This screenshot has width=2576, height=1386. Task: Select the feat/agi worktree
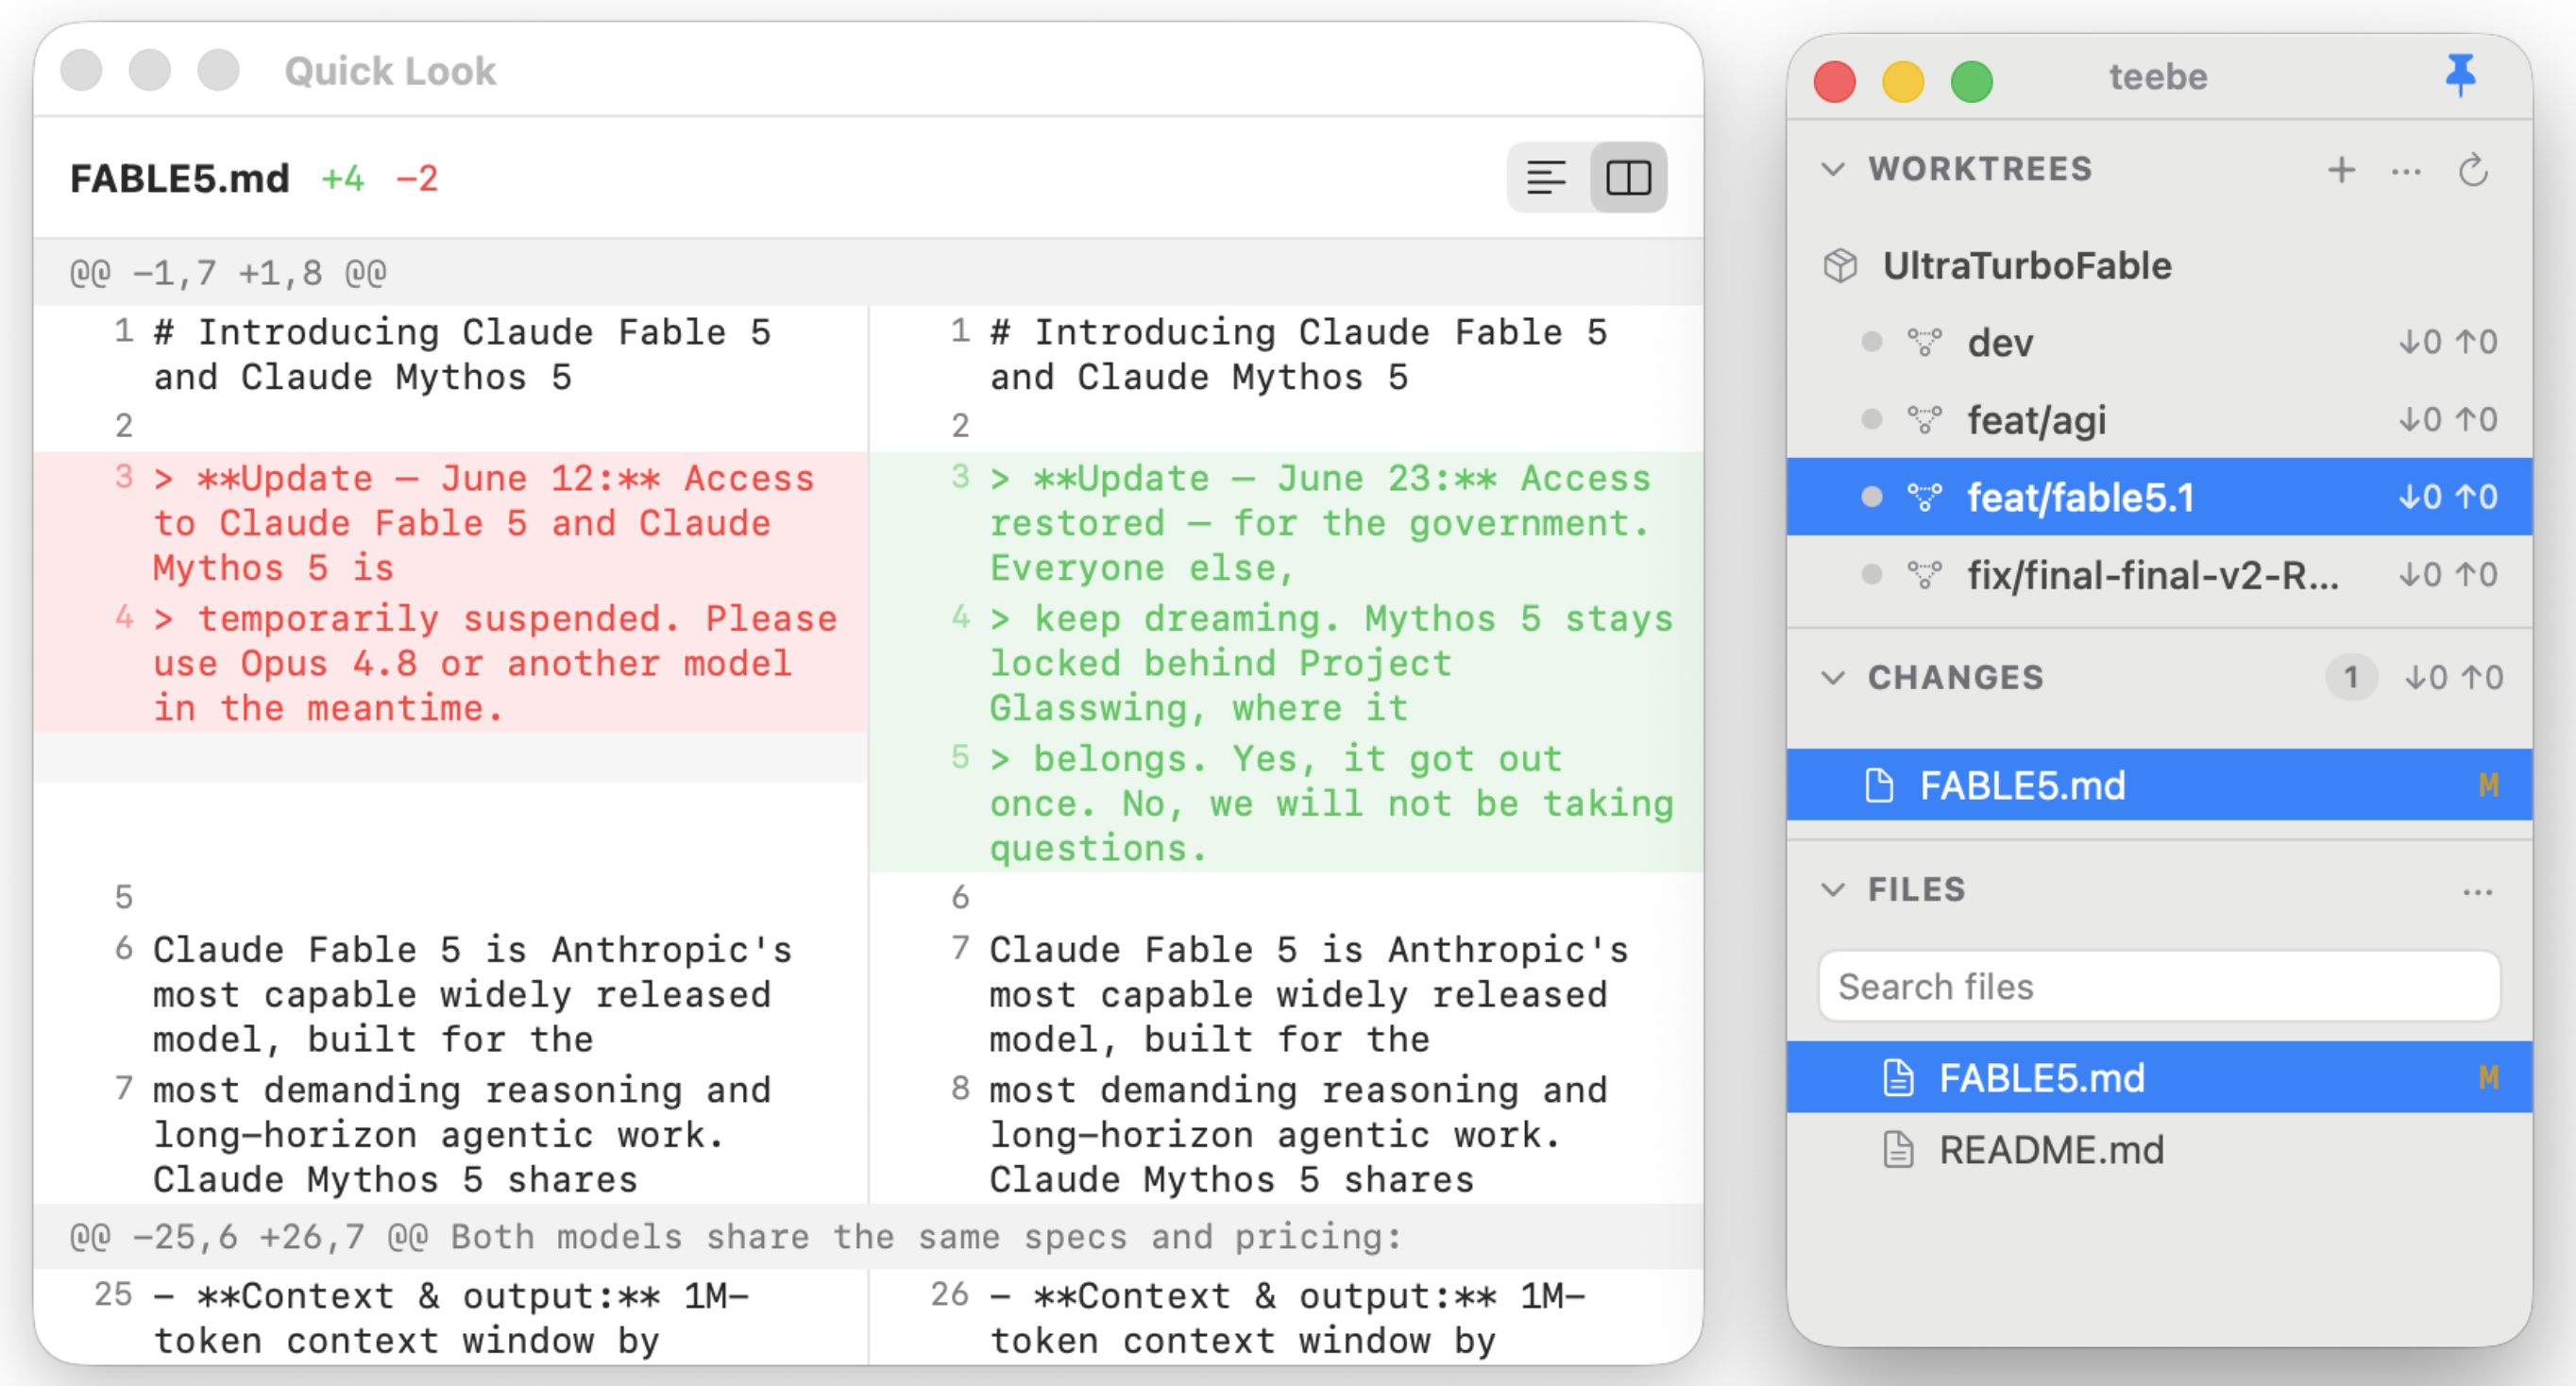(x=2159, y=420)
